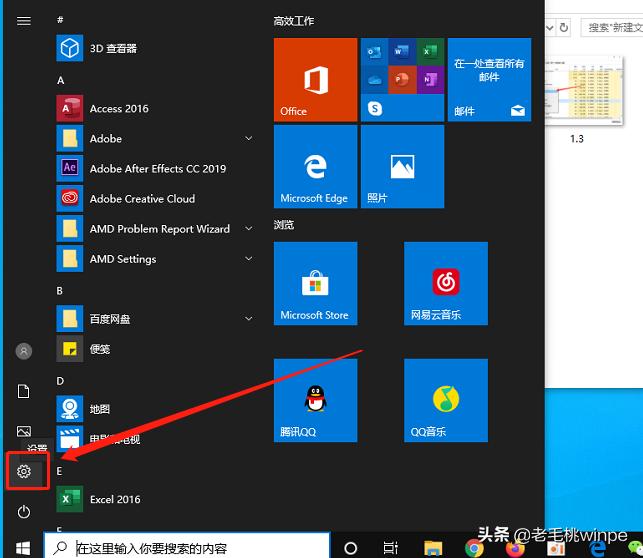
Task: Open the user account icon
Action: pos(24,351)
